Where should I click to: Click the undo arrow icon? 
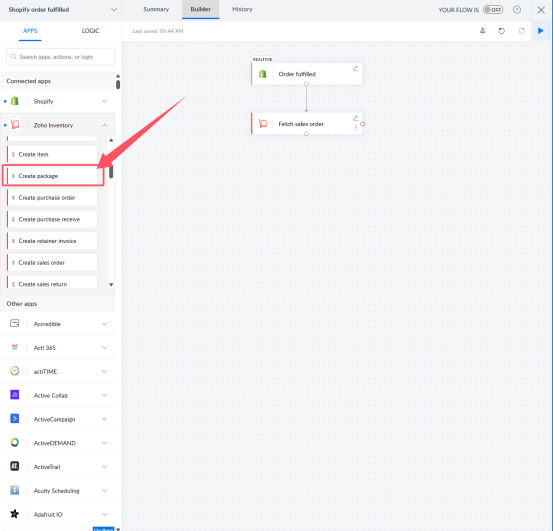(x=502, y=31)
